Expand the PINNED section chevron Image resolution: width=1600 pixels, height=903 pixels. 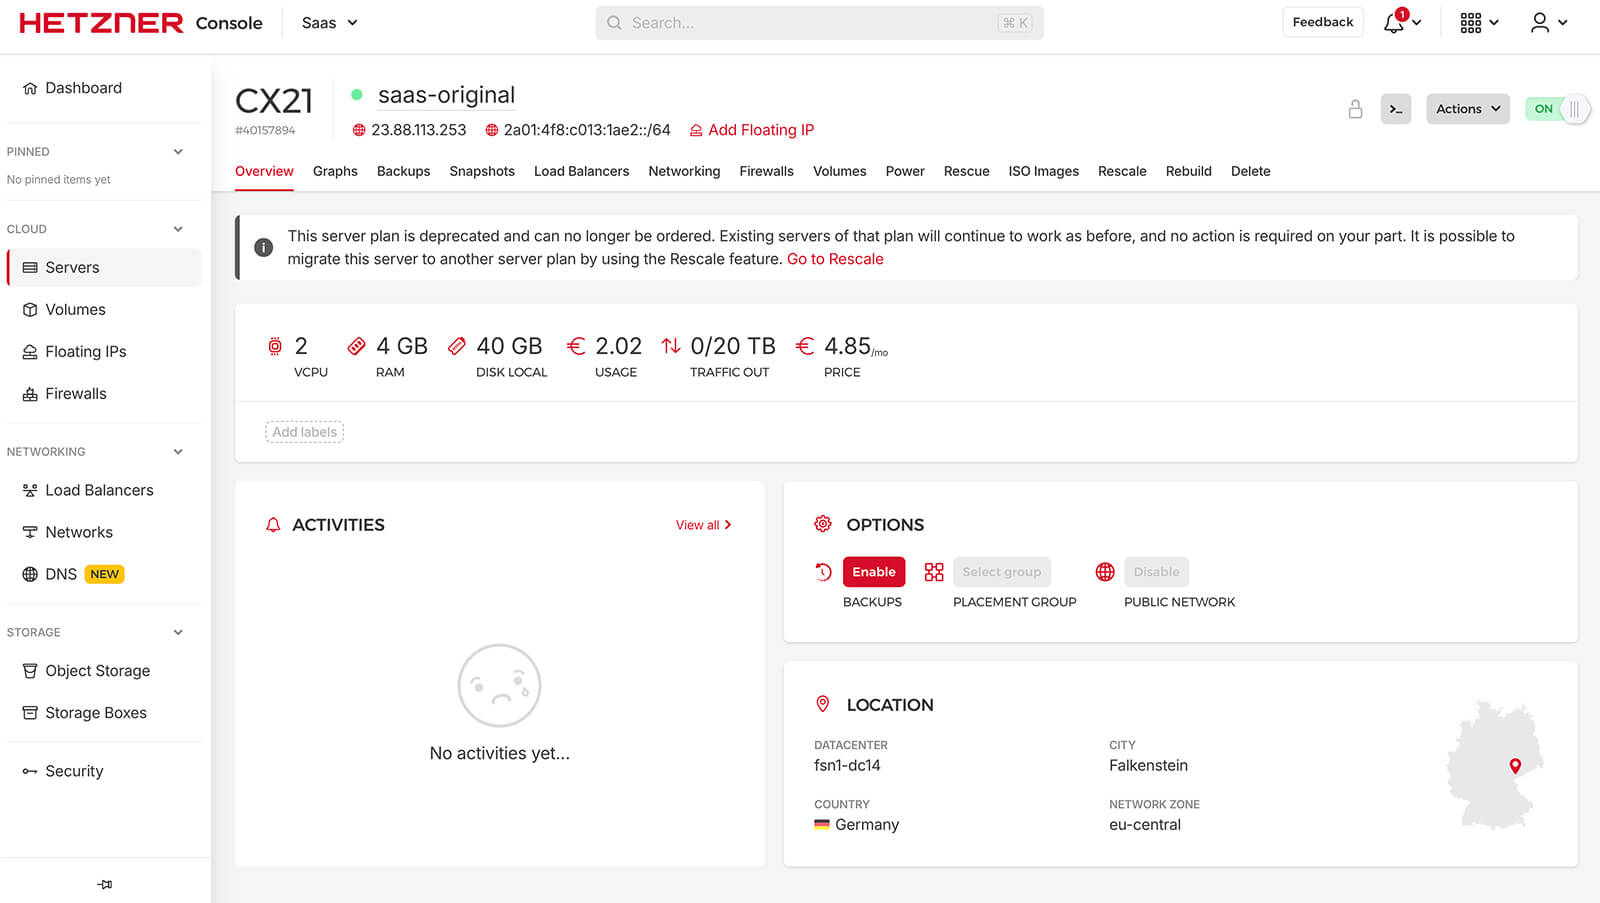[178, 151]
